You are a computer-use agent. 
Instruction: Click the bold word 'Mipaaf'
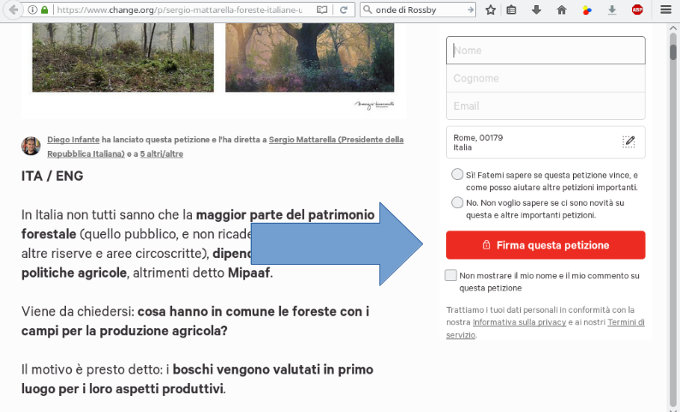pos(249,273)
